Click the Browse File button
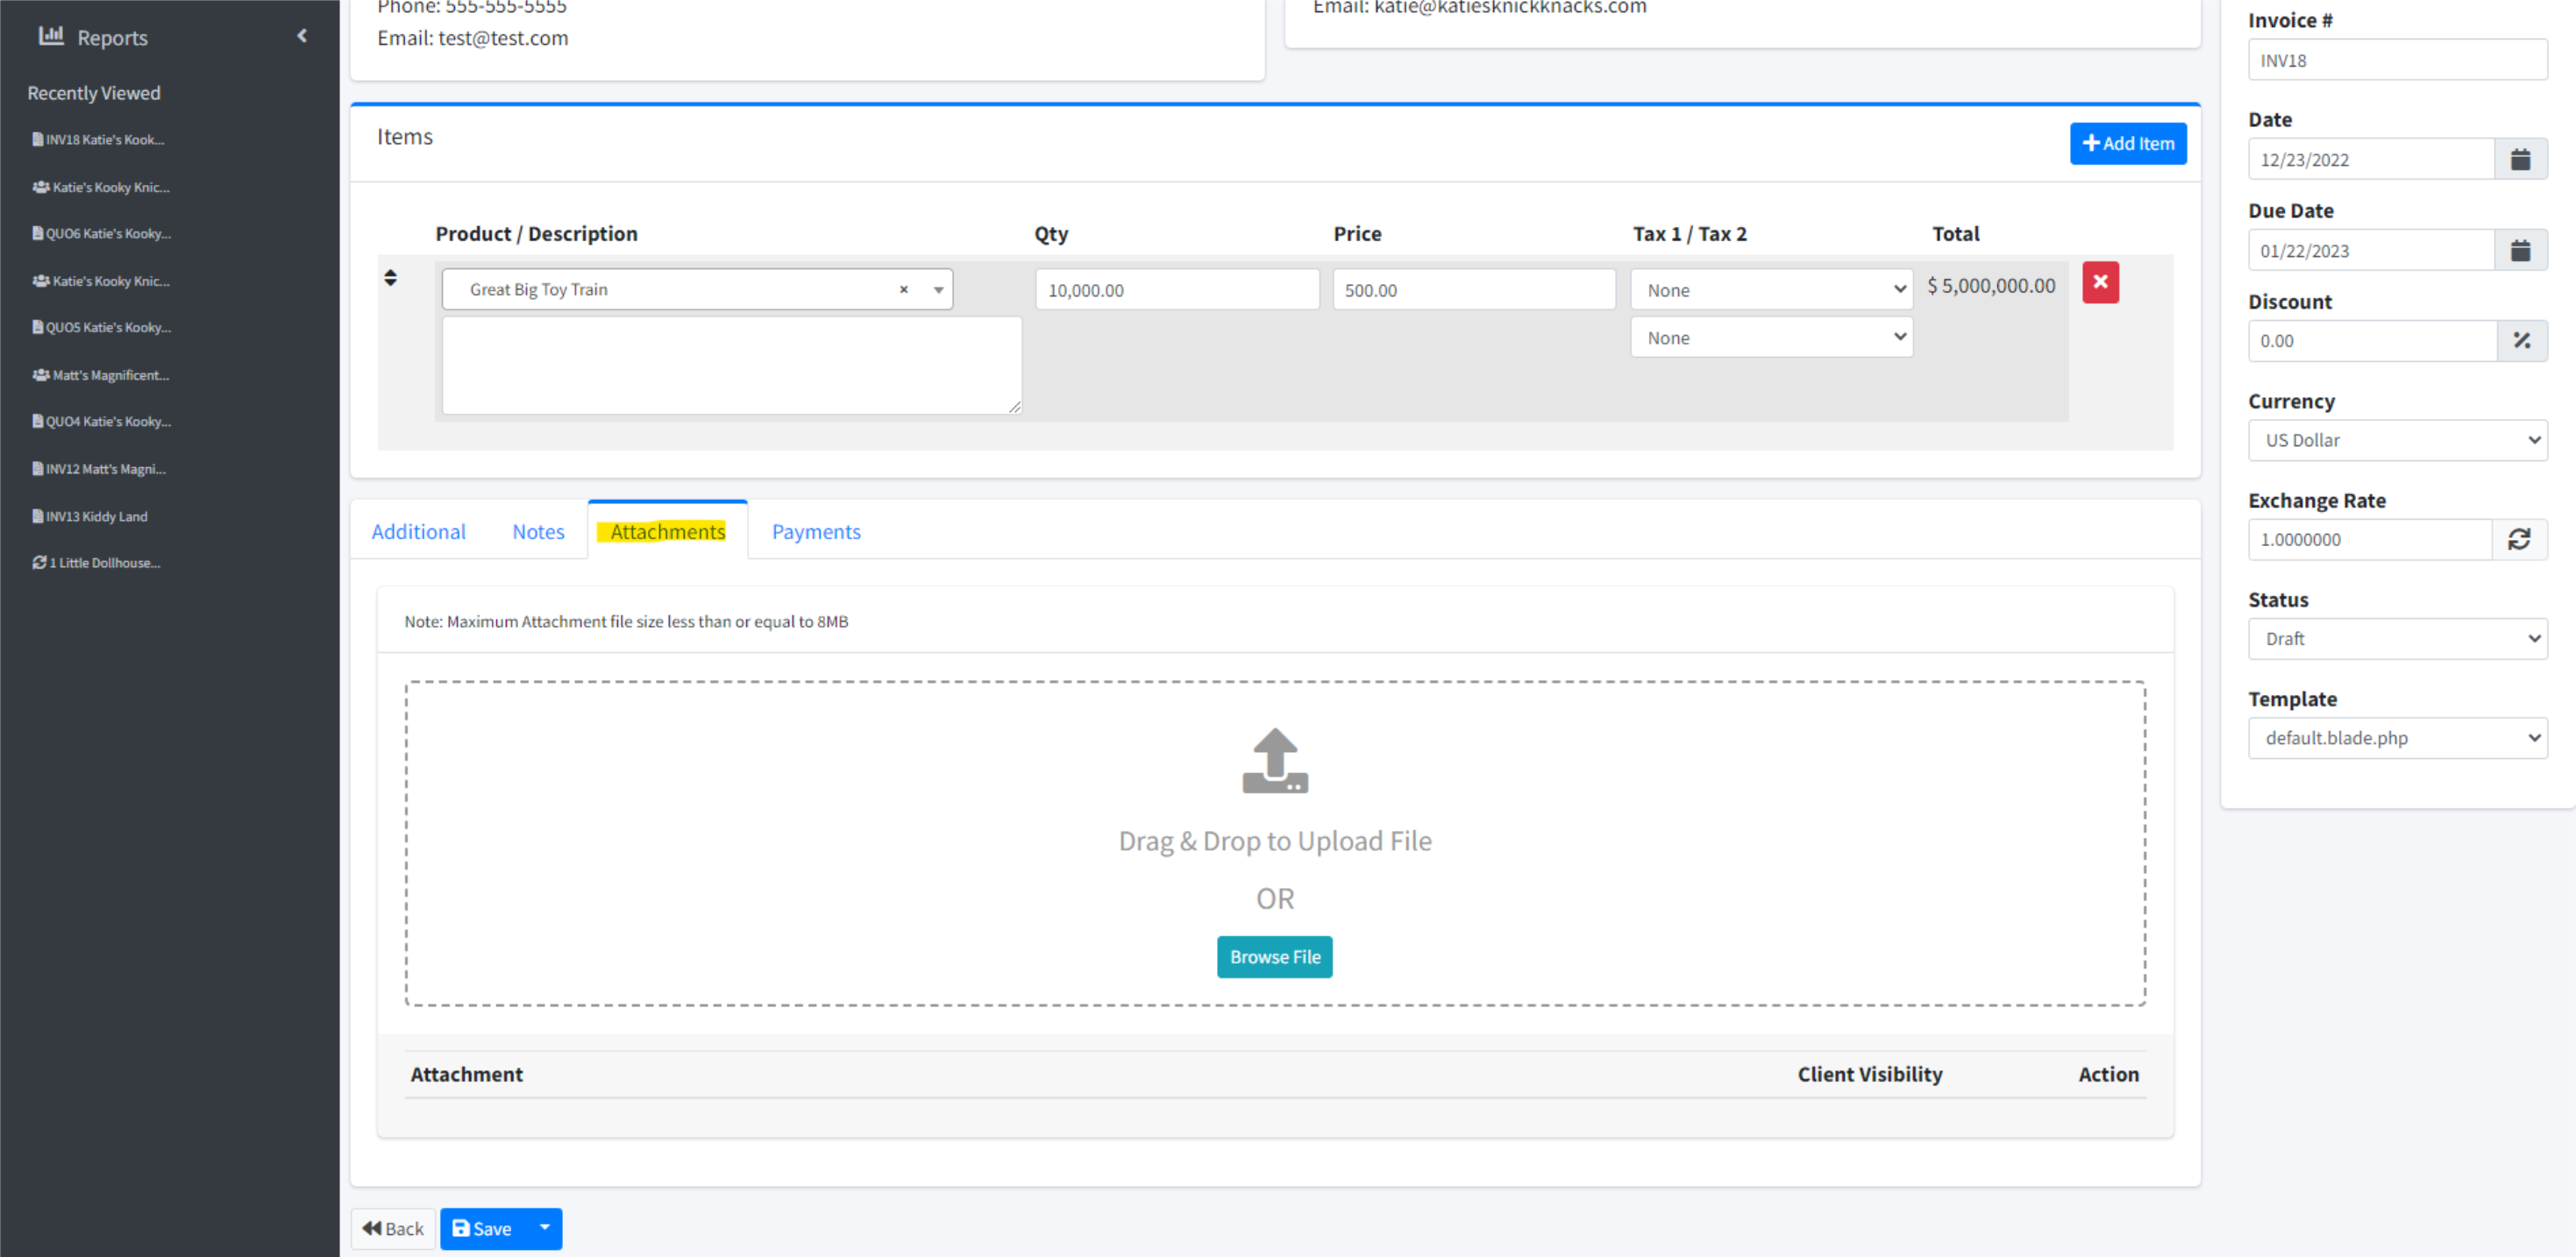This screenshot has height=1257, width=2576. pos(1274,957)
